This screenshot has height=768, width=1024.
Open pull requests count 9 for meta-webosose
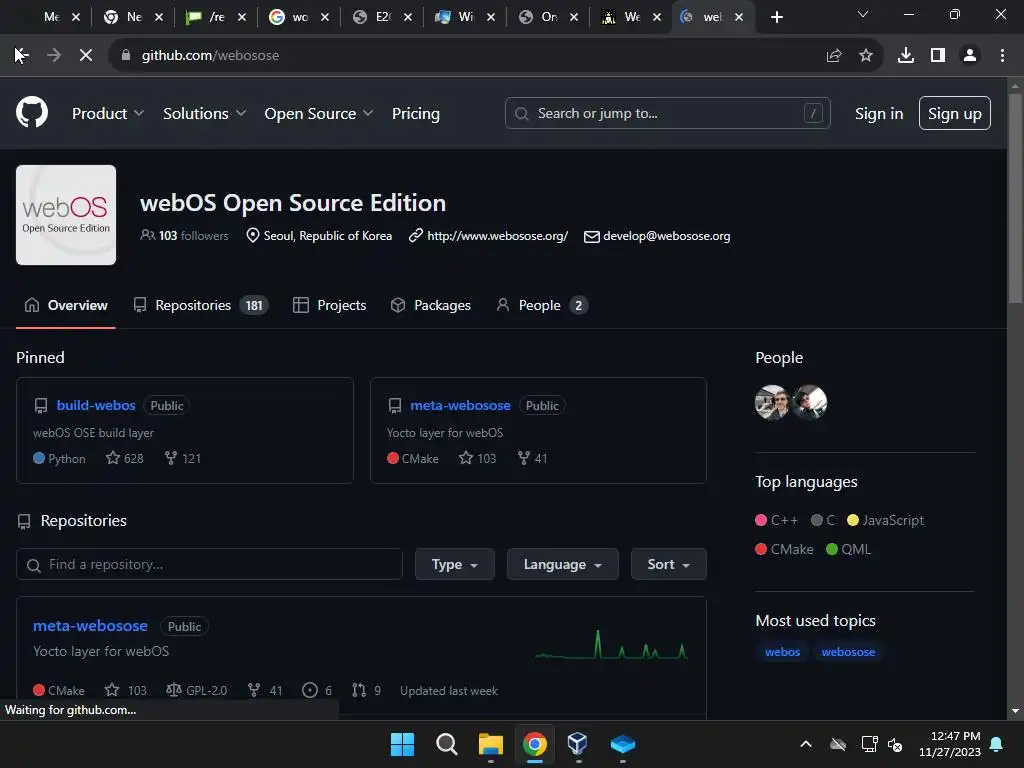(x=366, y=690)
